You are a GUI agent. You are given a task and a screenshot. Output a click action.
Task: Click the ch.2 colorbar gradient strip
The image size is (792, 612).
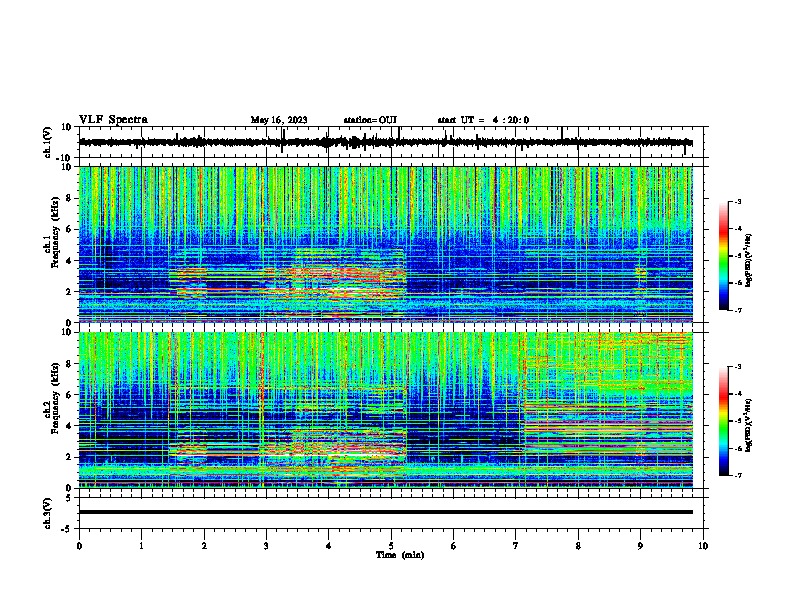pos(723,421)
